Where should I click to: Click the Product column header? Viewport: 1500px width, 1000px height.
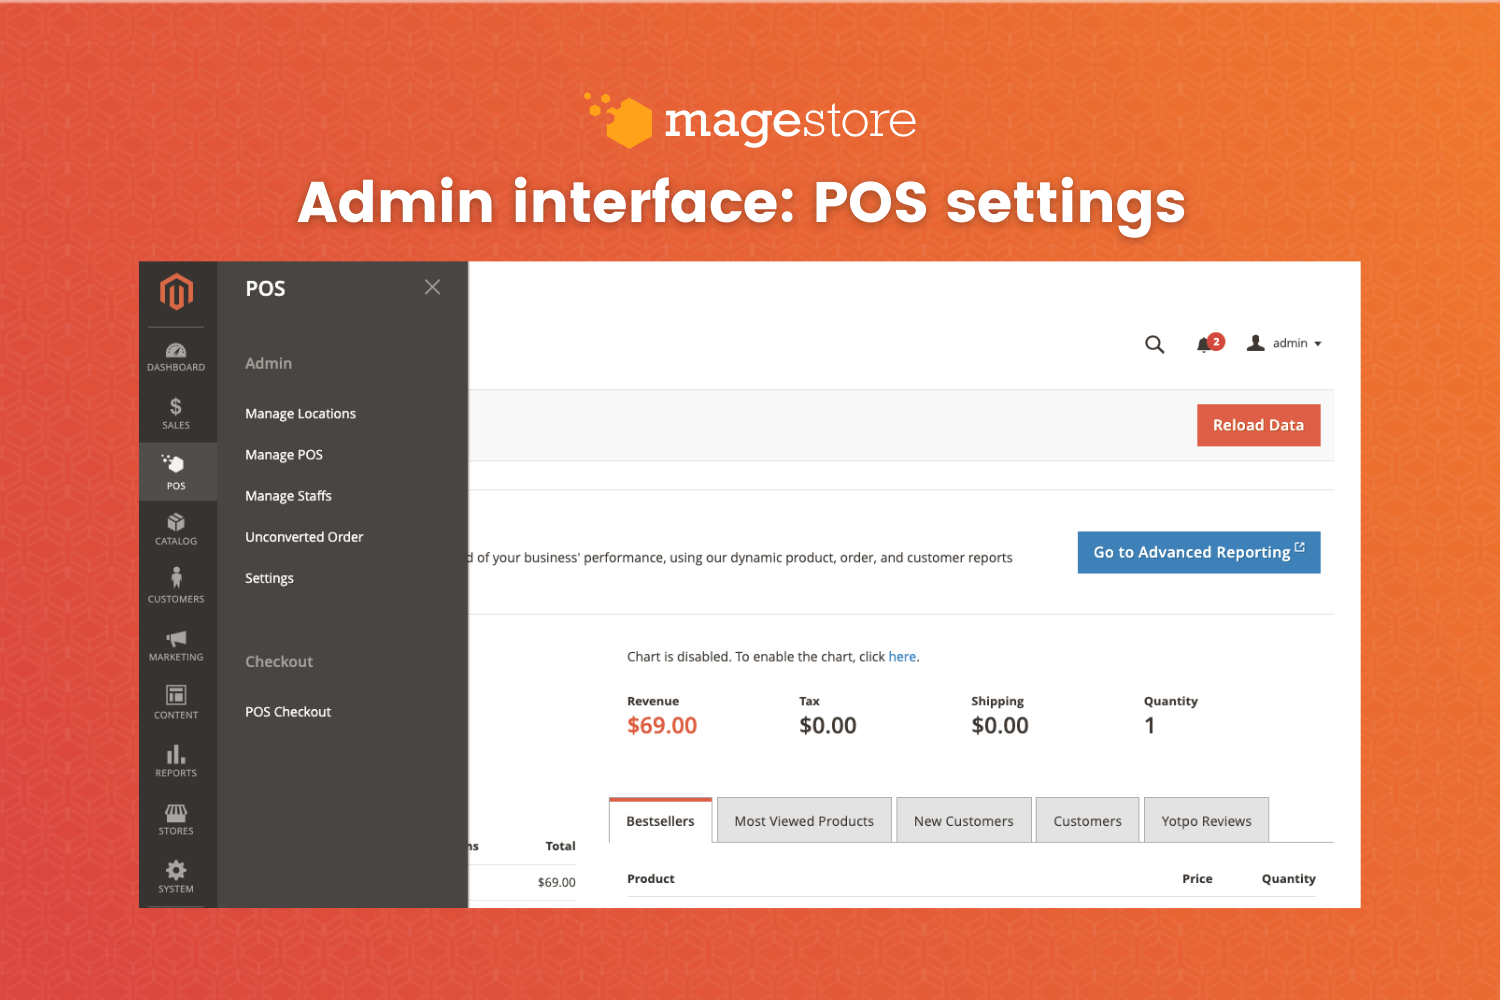(651, 879)
